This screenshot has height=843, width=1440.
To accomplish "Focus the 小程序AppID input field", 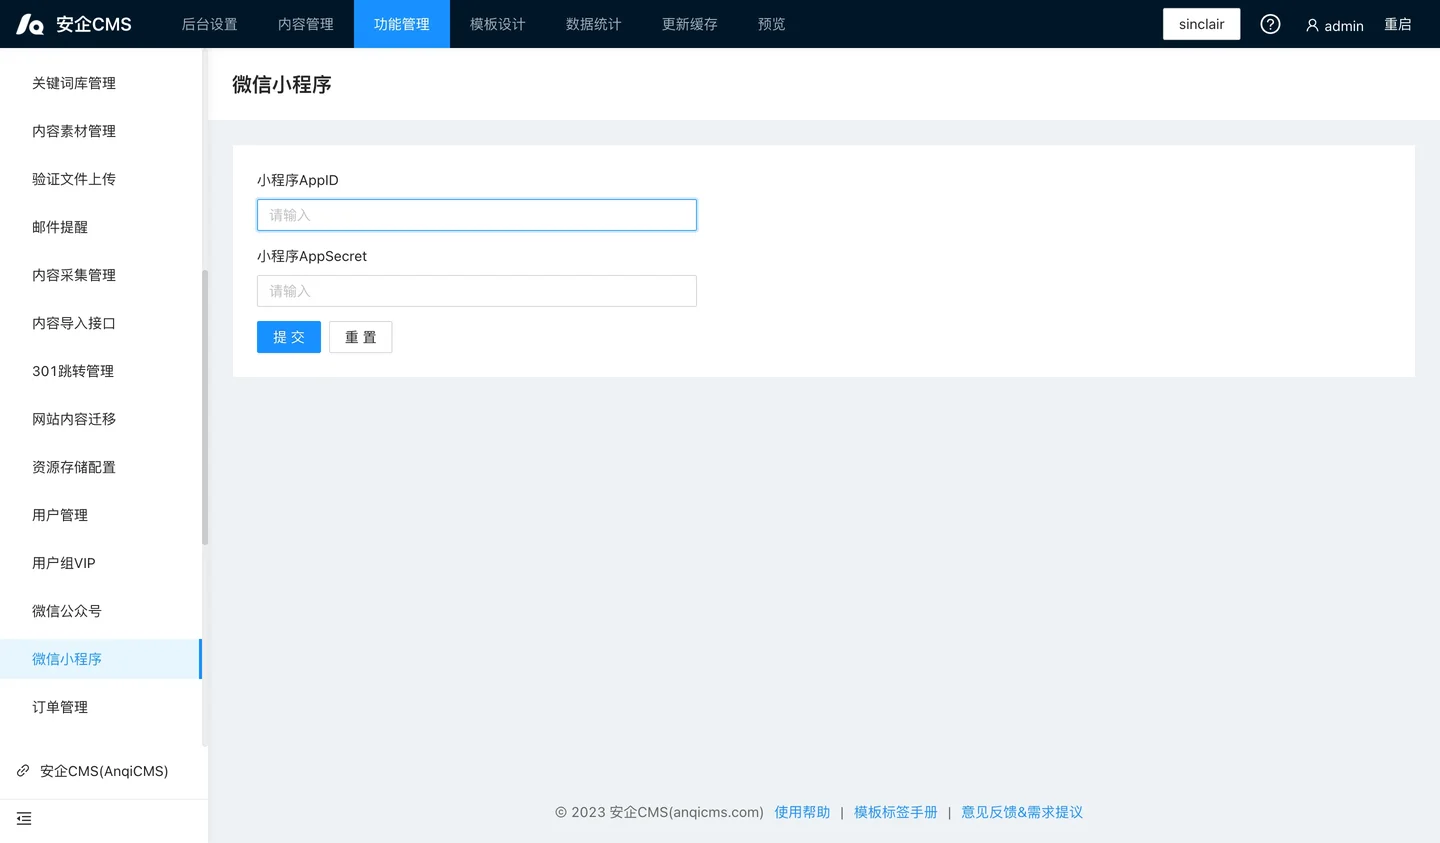I will click(x=477, y=215).
